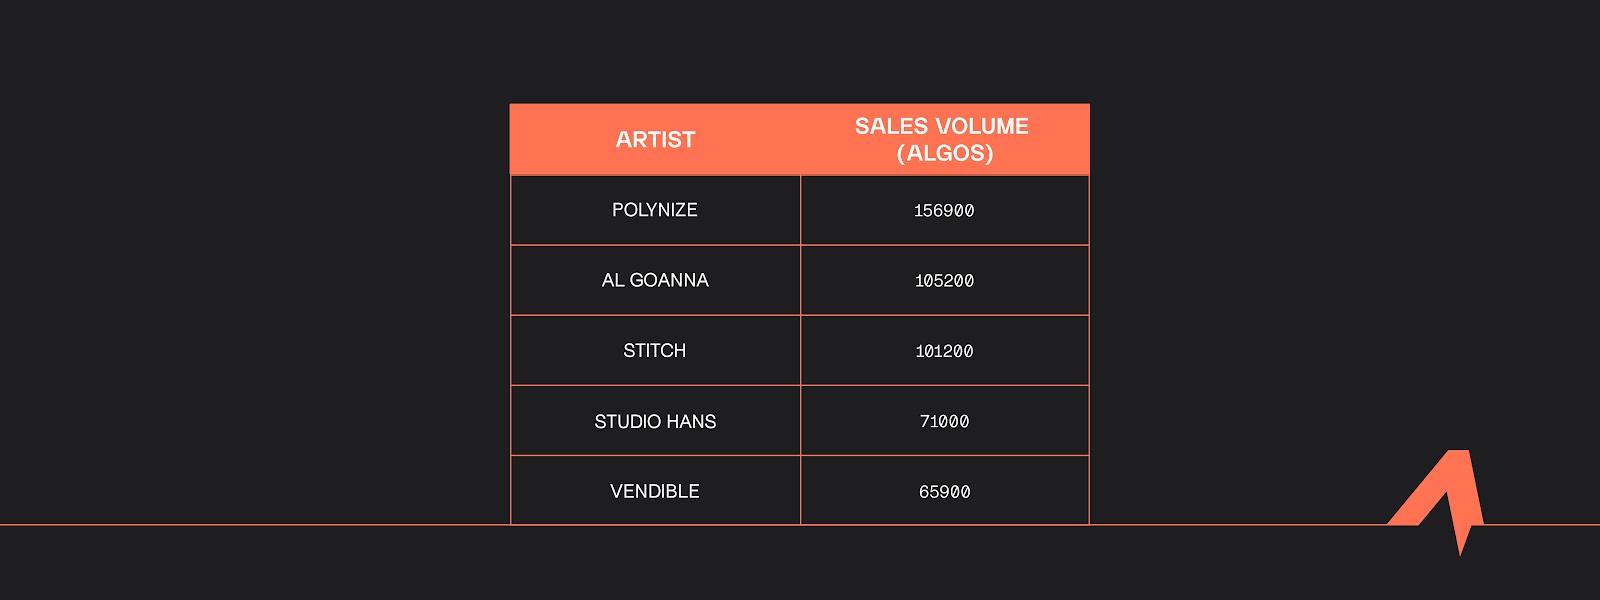1600x600 pixels.
Task: Click the word GOANNA in table
Action: coord(669,281)
